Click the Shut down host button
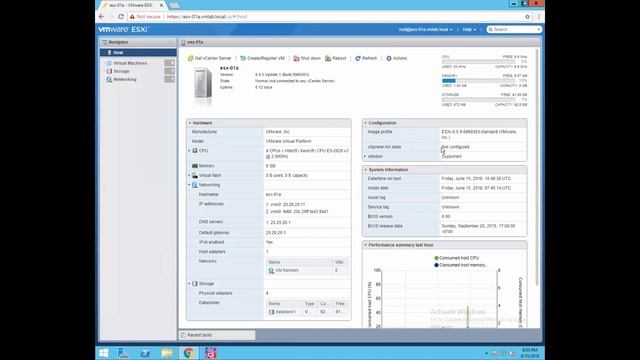Screen dimensions: 640x360 point(307,58)
